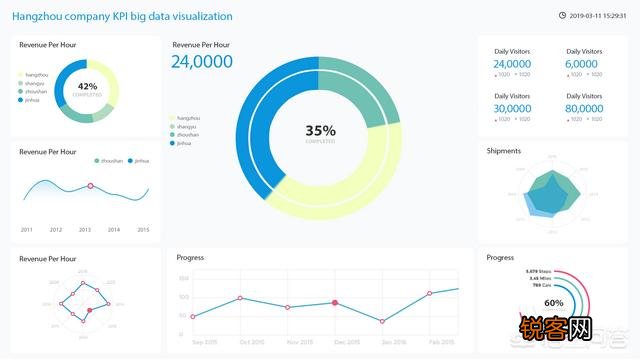Open the Daily Visitors 24,0000 value

(512, 64)
